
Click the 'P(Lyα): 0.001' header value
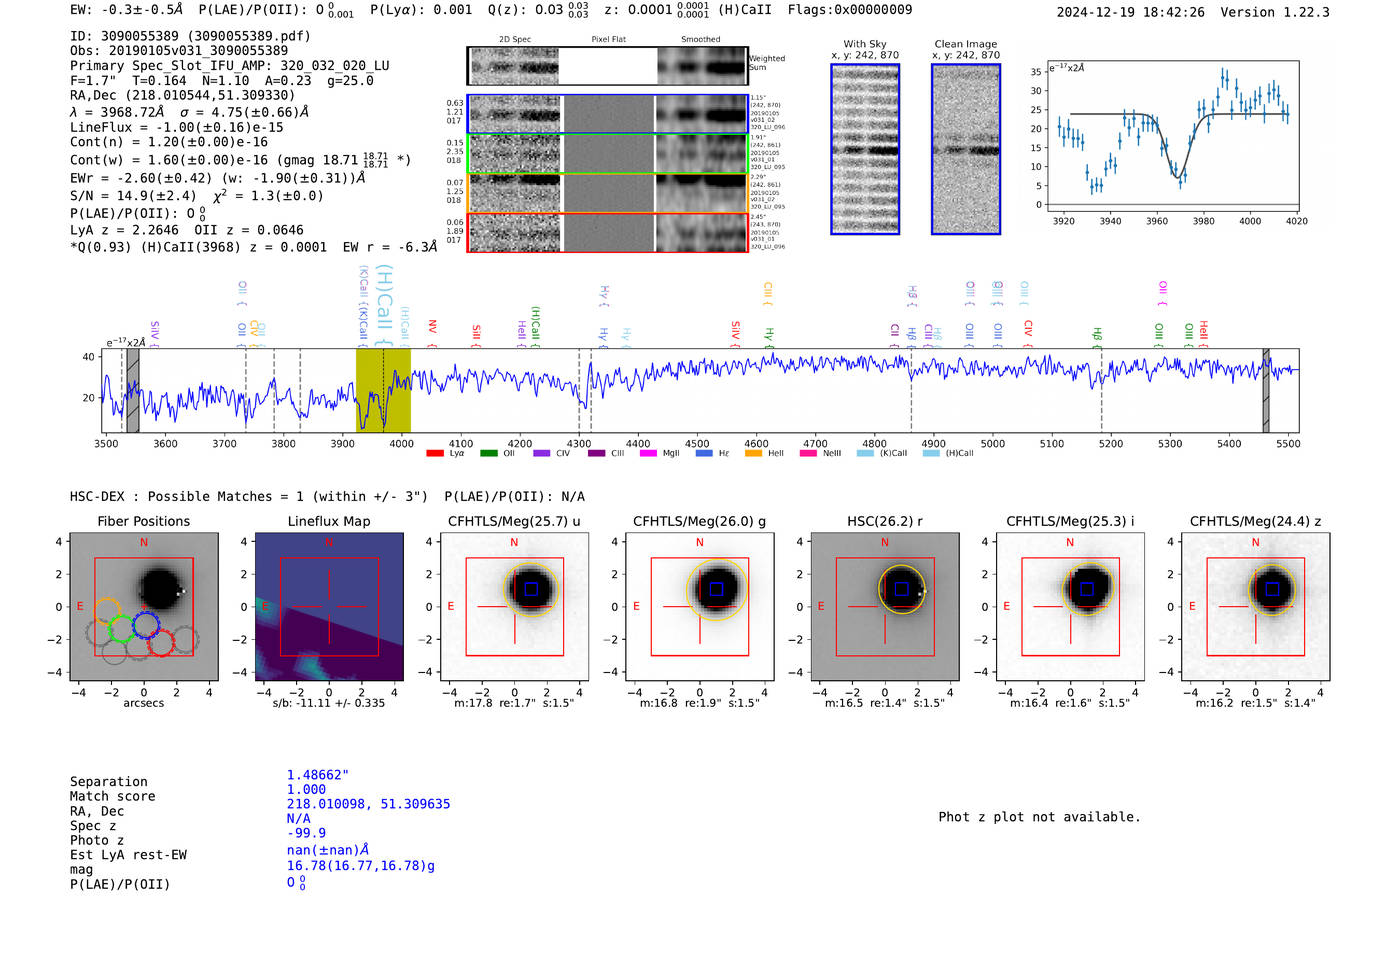click(421, 10)
